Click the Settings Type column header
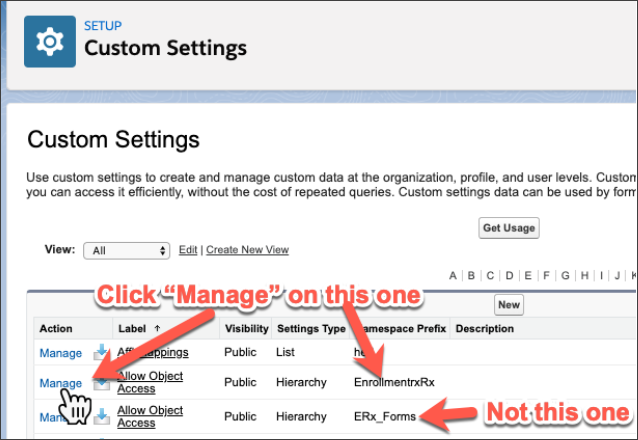The width and height of the screenshot is (638, 440). 313,328
